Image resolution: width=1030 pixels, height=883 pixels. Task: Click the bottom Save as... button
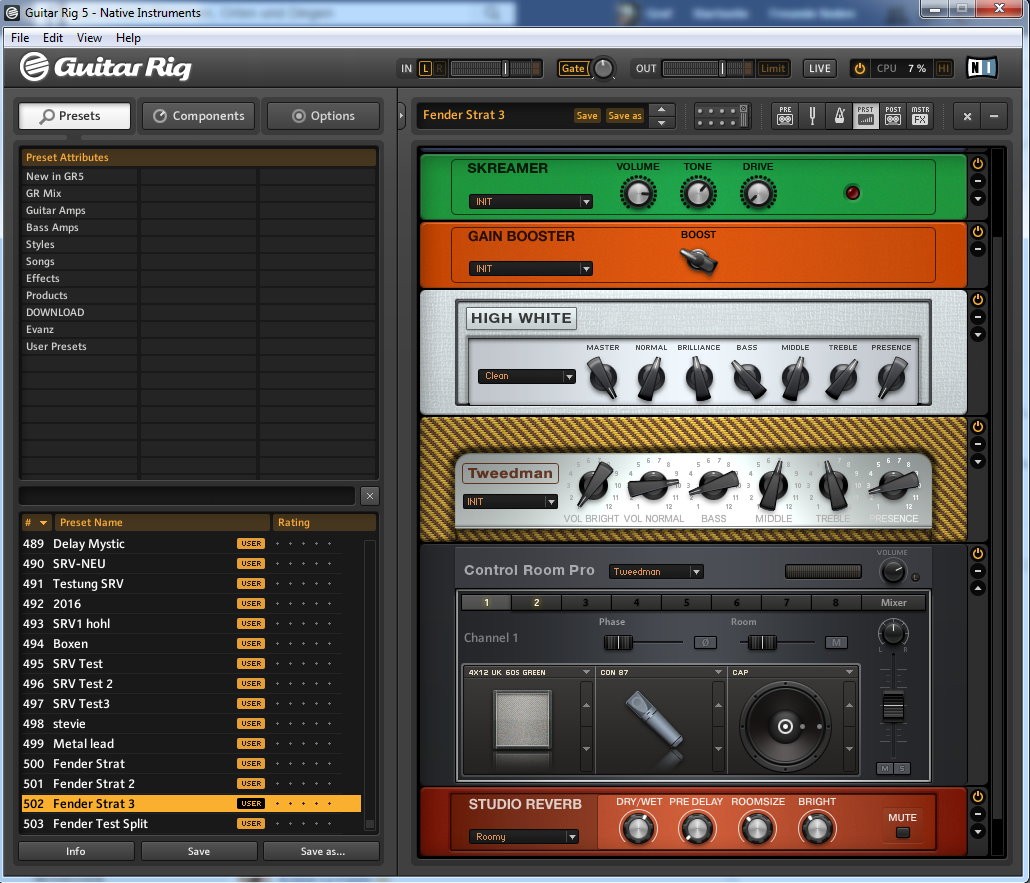[322, 851]
